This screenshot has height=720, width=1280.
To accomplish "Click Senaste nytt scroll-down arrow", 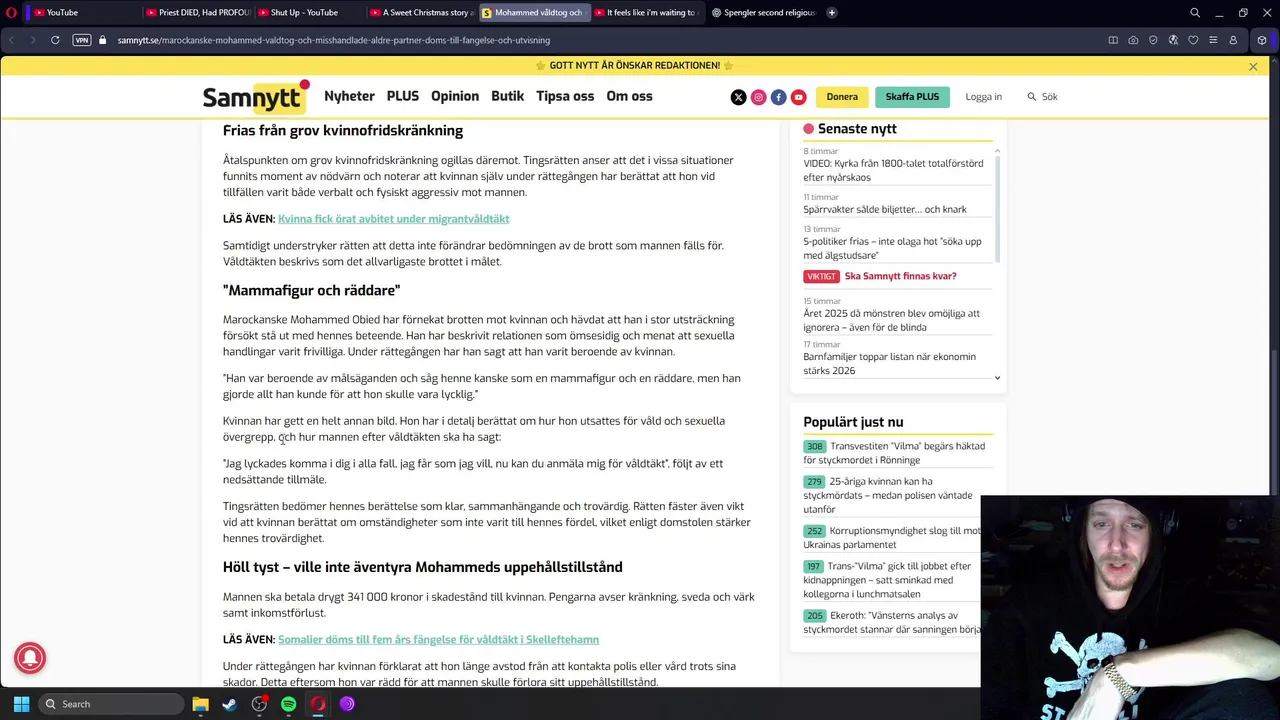I will coord(997,377).
